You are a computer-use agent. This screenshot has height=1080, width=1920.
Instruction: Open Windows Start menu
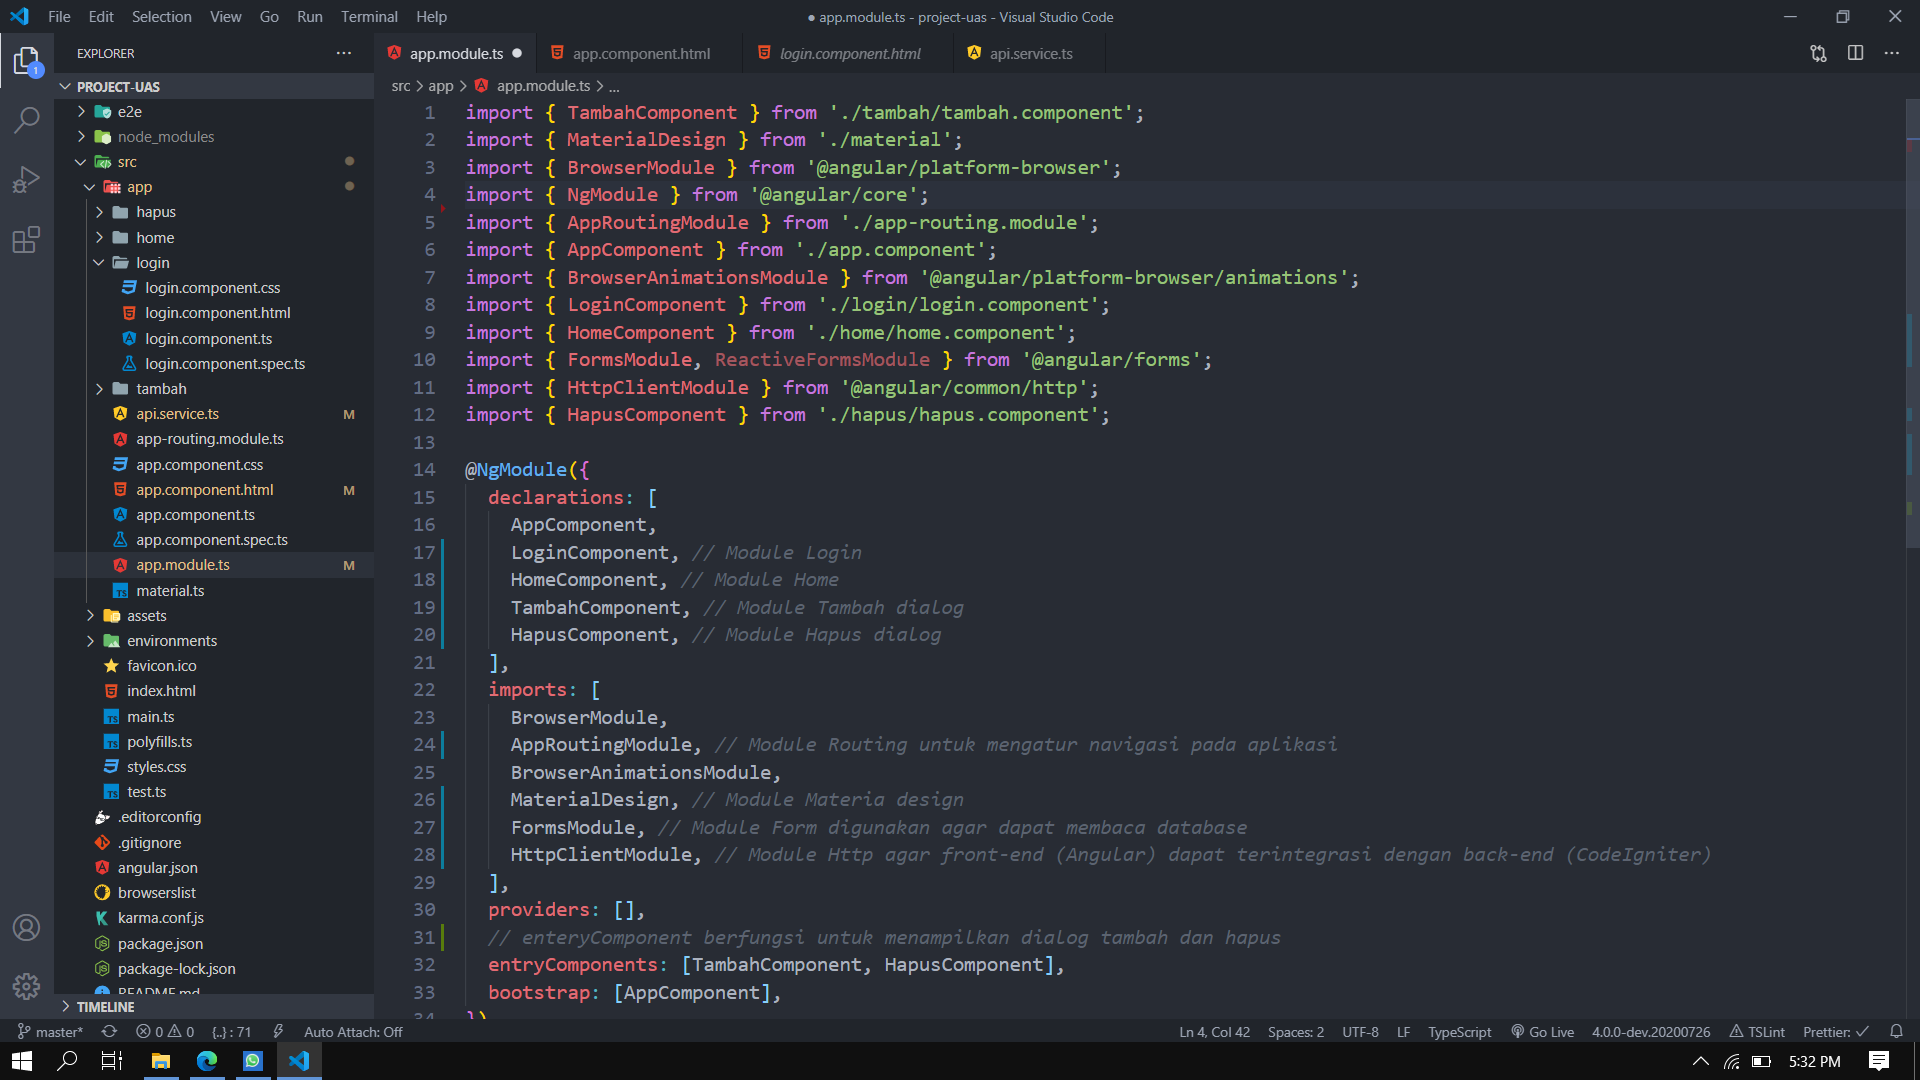coord(22,1061)
